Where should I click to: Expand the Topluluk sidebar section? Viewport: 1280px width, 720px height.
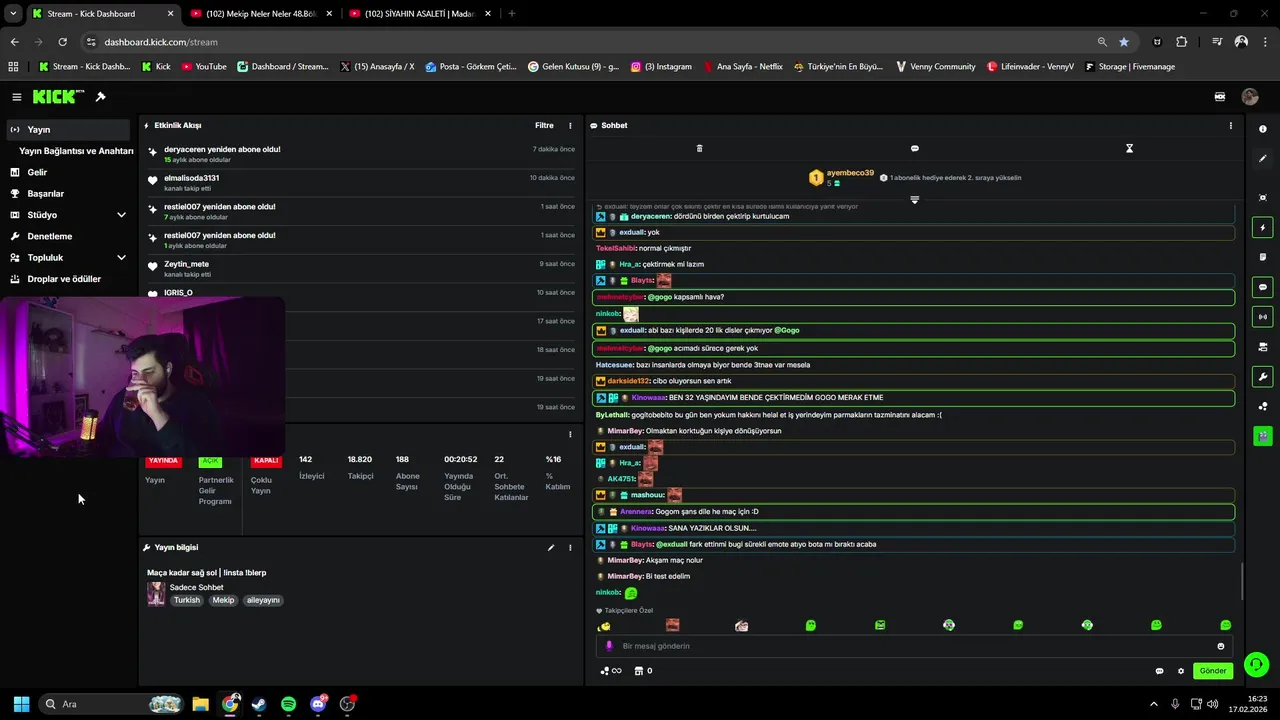coord(68,258)
